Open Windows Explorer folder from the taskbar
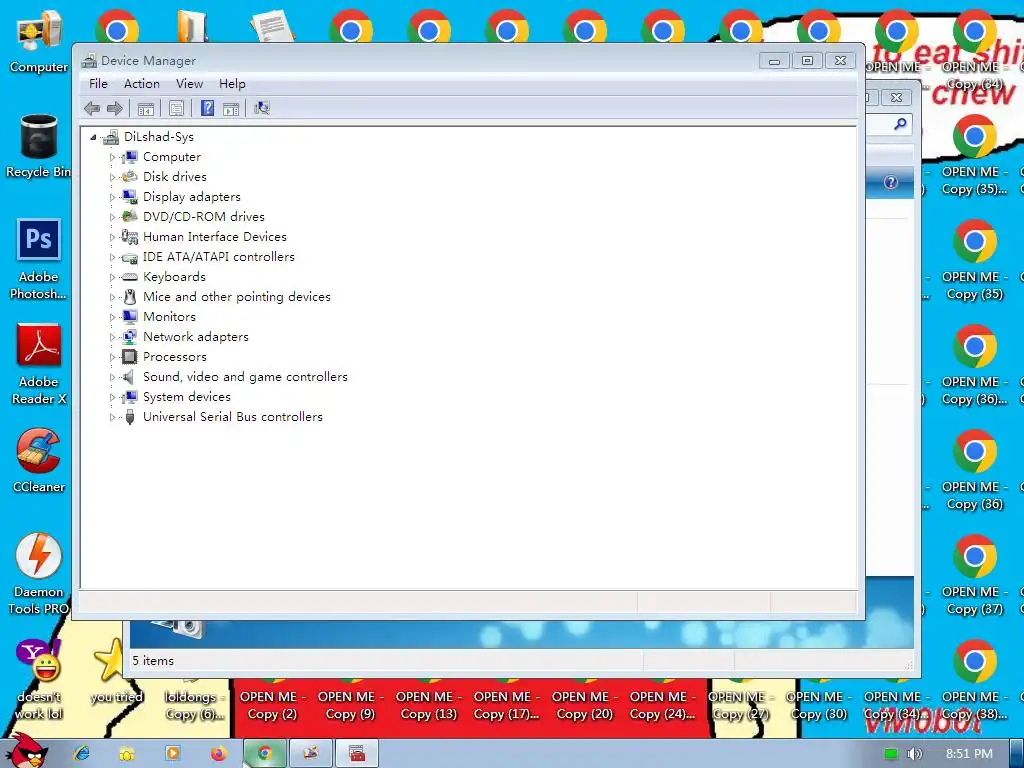 127,754
